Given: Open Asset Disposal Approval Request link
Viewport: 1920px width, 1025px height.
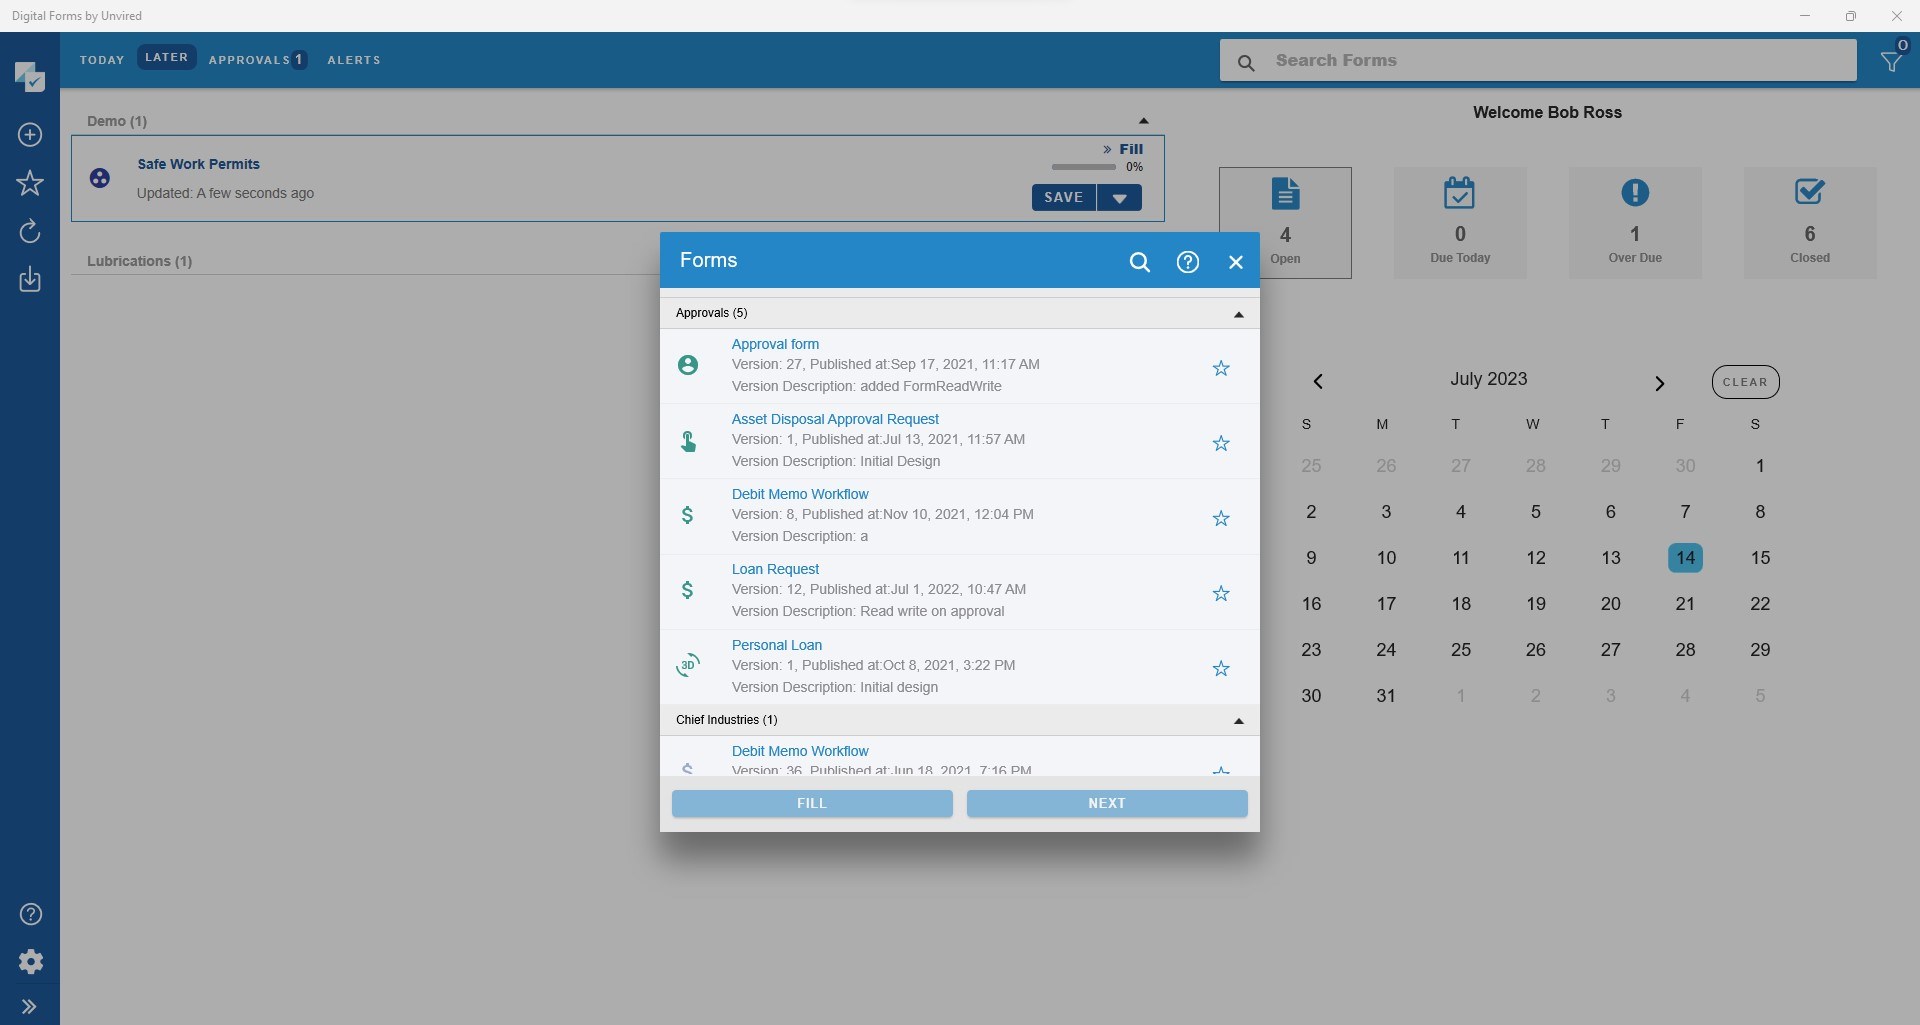Looking at the screenshot, I should click(x=835, y=419).
